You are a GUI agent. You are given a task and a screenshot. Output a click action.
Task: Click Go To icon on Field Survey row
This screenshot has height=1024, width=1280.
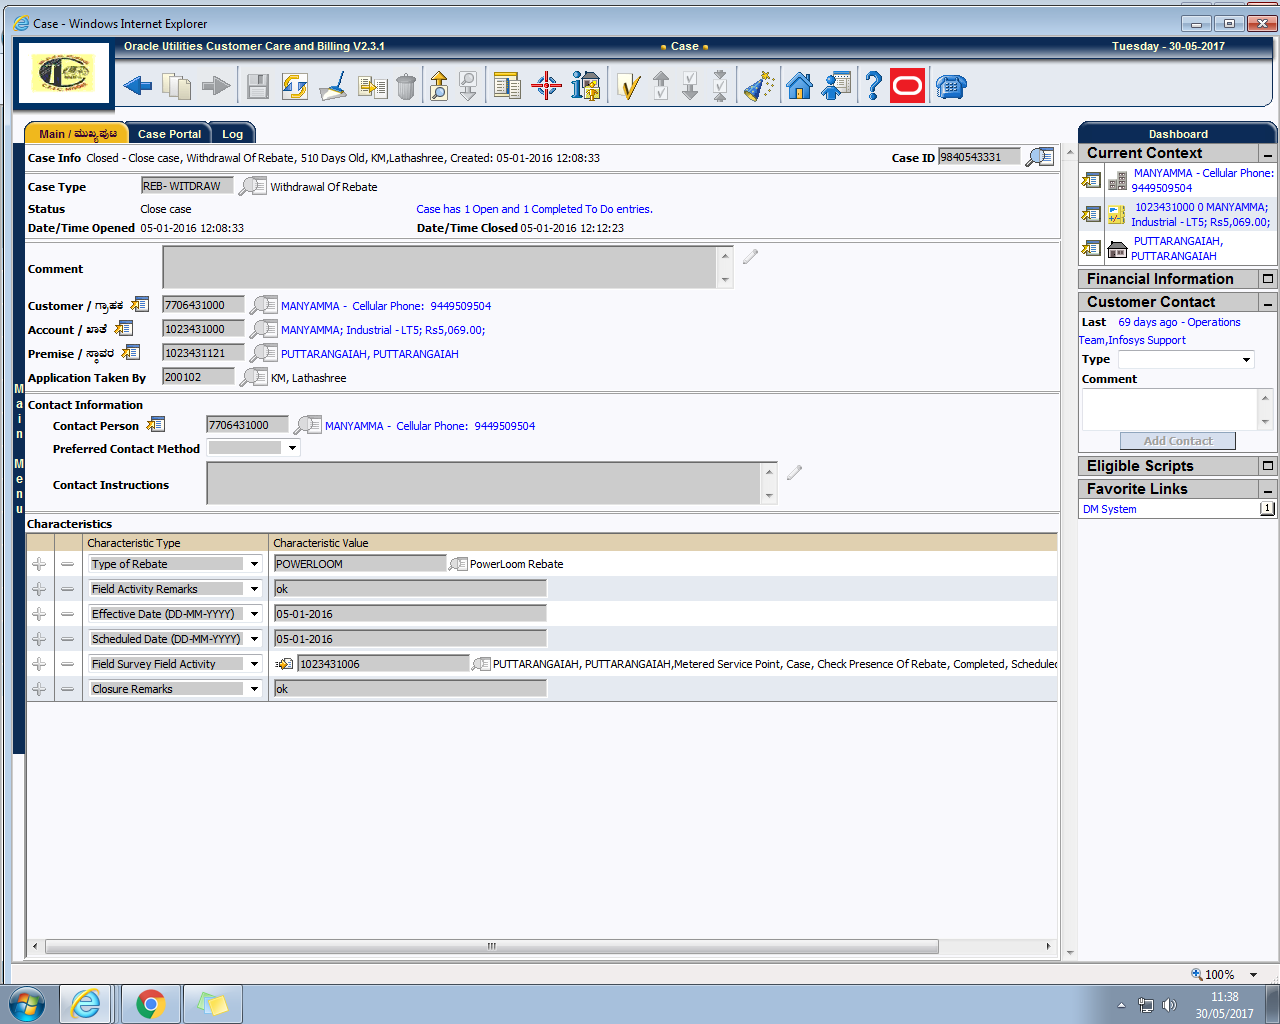coord(284,664)
